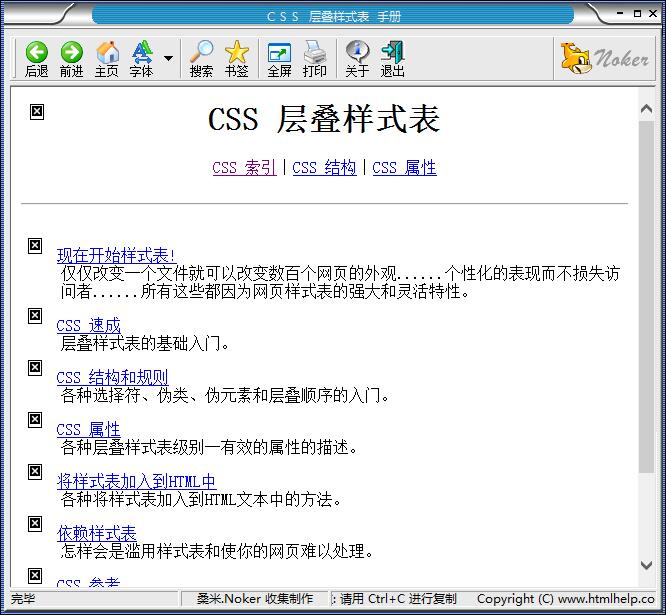Viewport: 666px width, 615px height.
Task: Maximize the window
Action: click(x=637, y=14)
